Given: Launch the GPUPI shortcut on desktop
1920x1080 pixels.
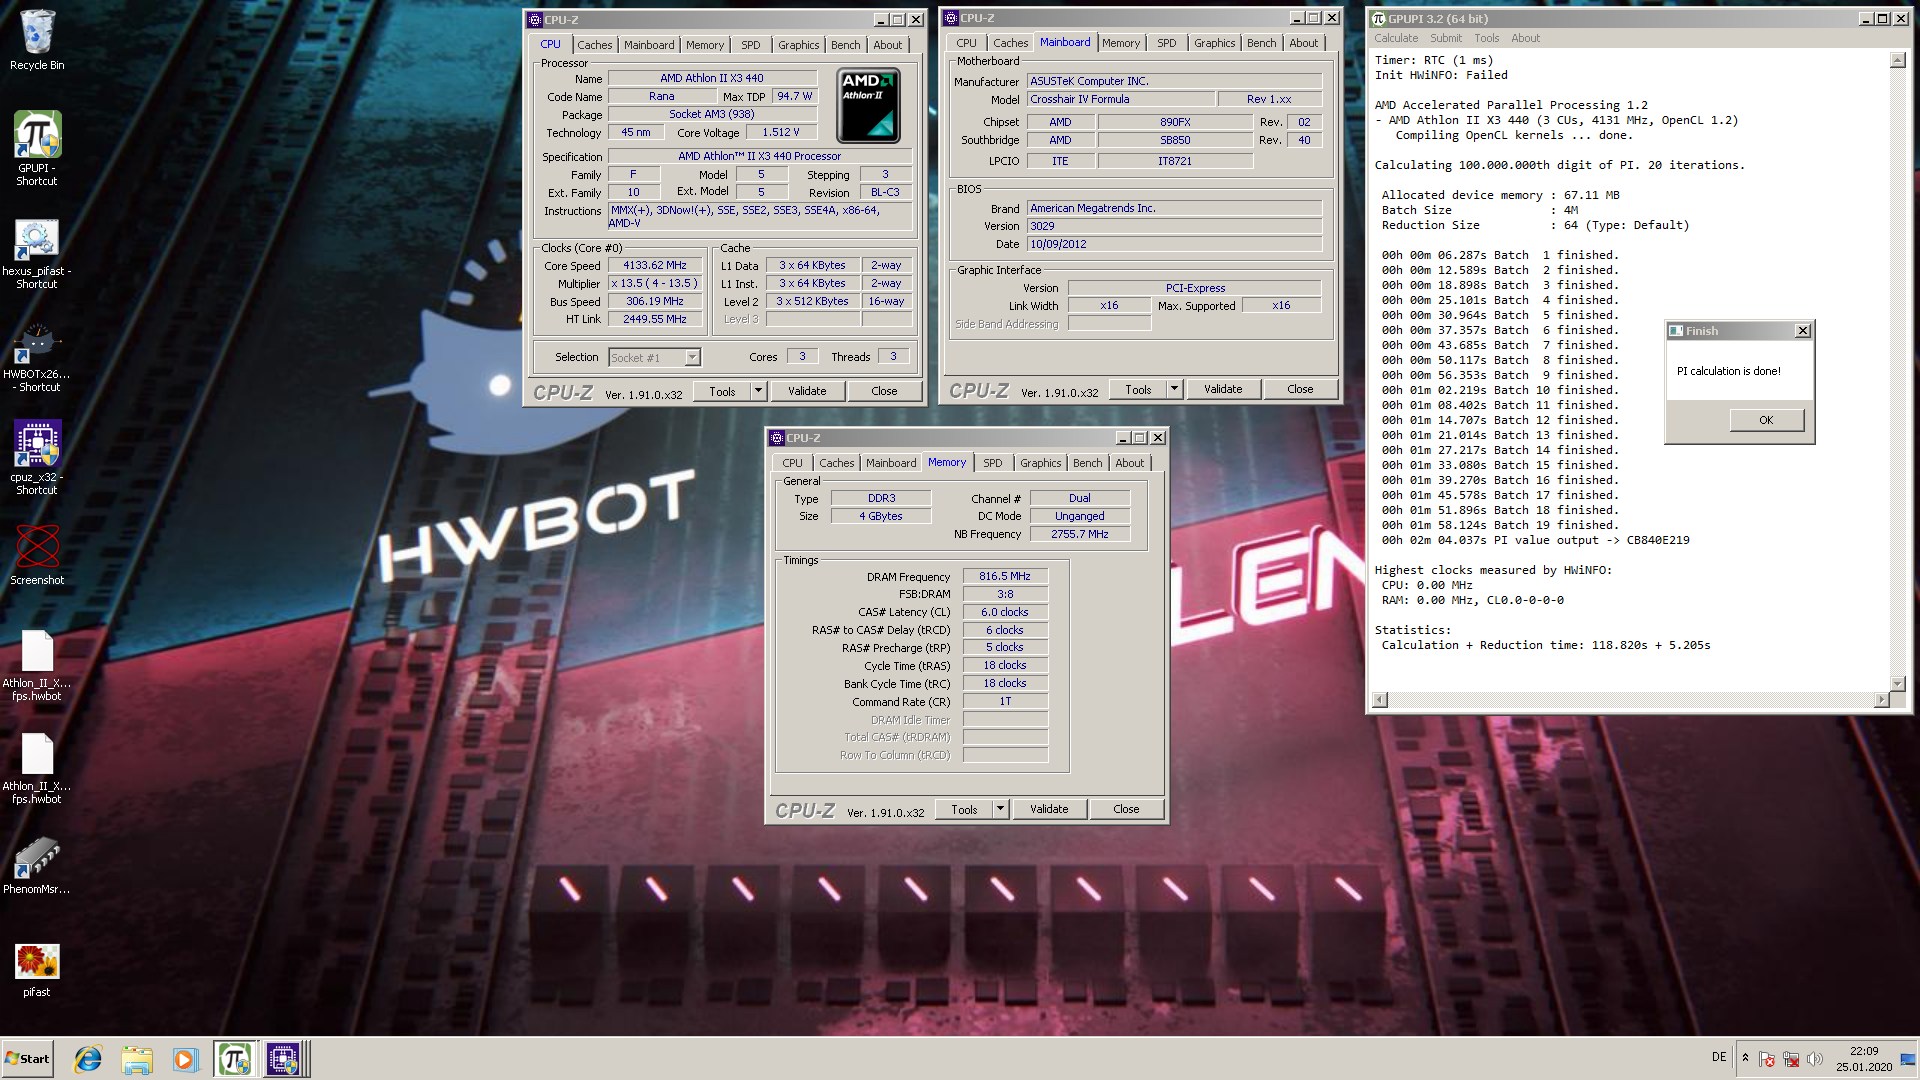Looking at the screenshot, I should (x=37, y=148).
